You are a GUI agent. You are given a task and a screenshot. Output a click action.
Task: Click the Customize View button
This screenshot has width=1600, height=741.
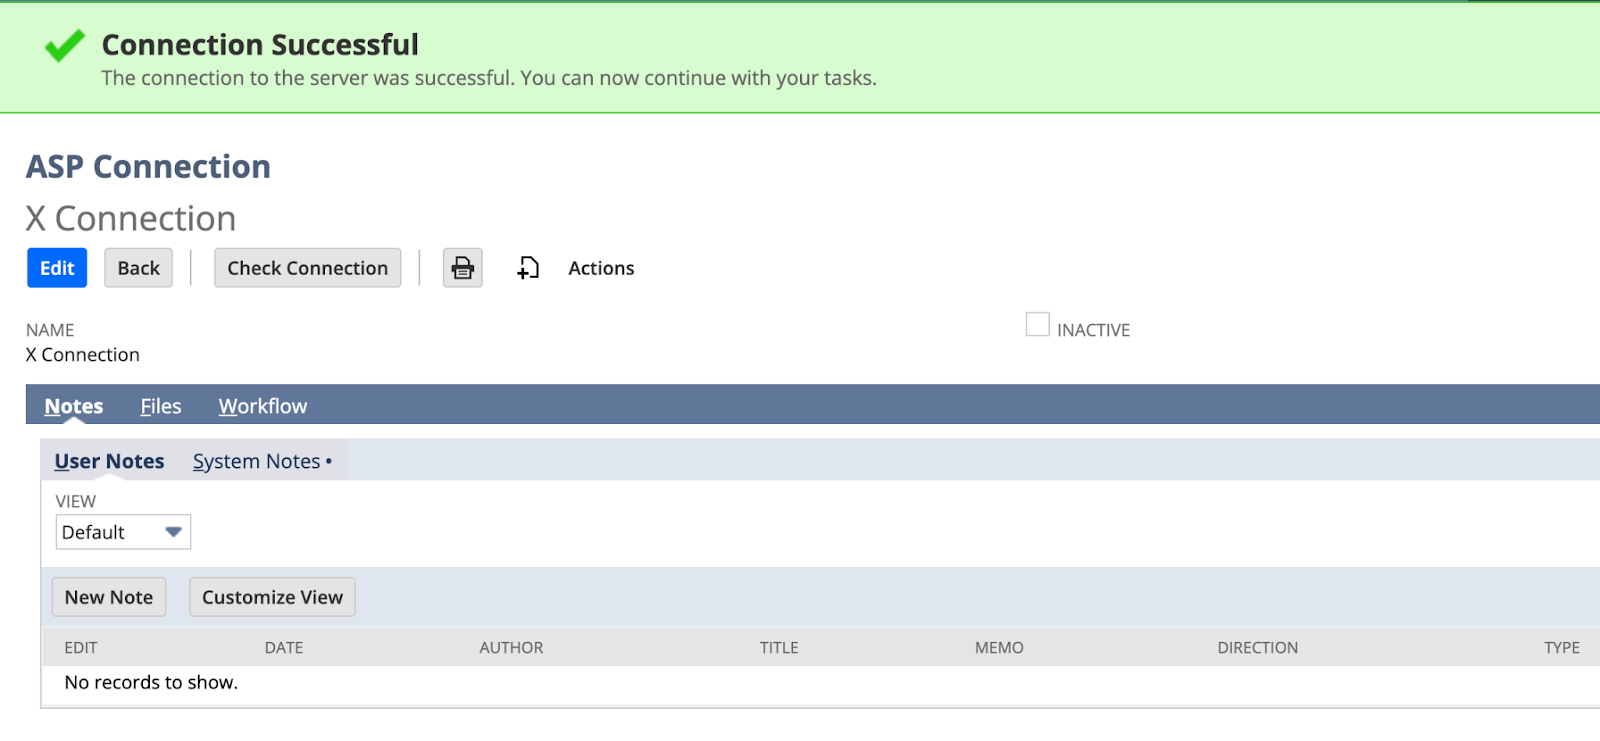[272, 597]
